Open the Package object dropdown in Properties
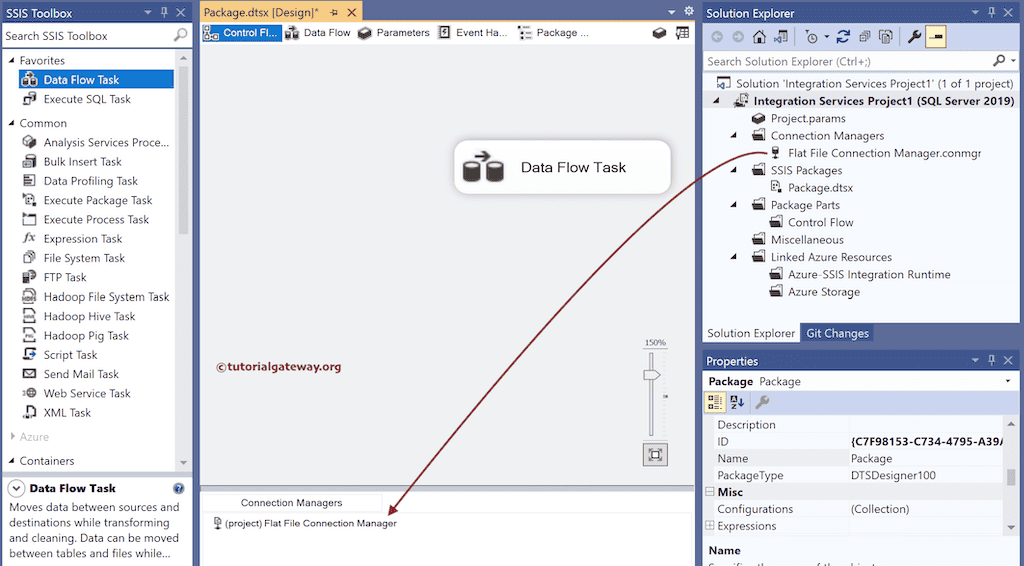This screenshot has width=1024, height=566. click(x=1008, y=381)
